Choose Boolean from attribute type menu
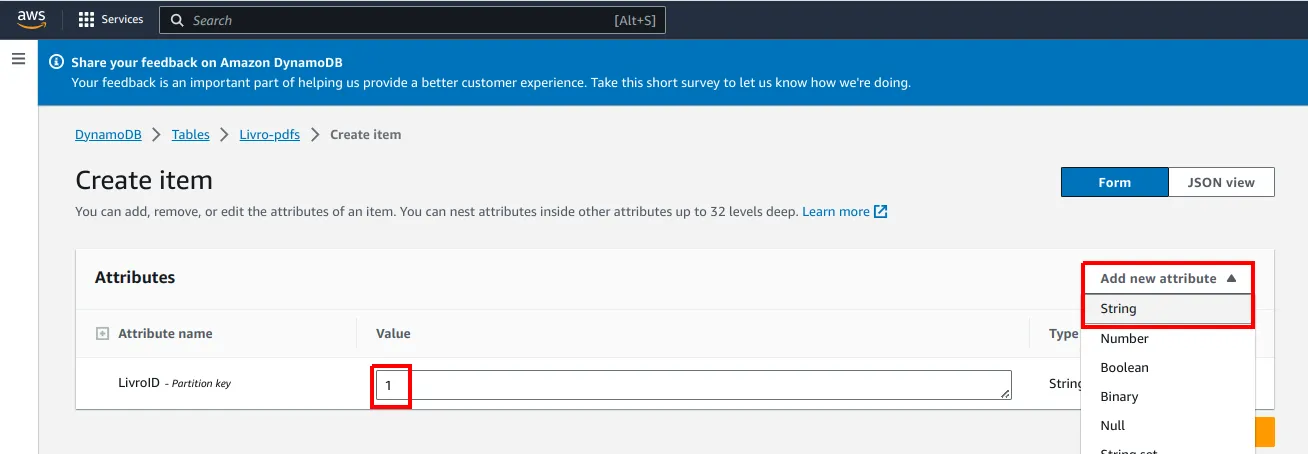Screen dimensions: 1308x454 pos(1168,368)
